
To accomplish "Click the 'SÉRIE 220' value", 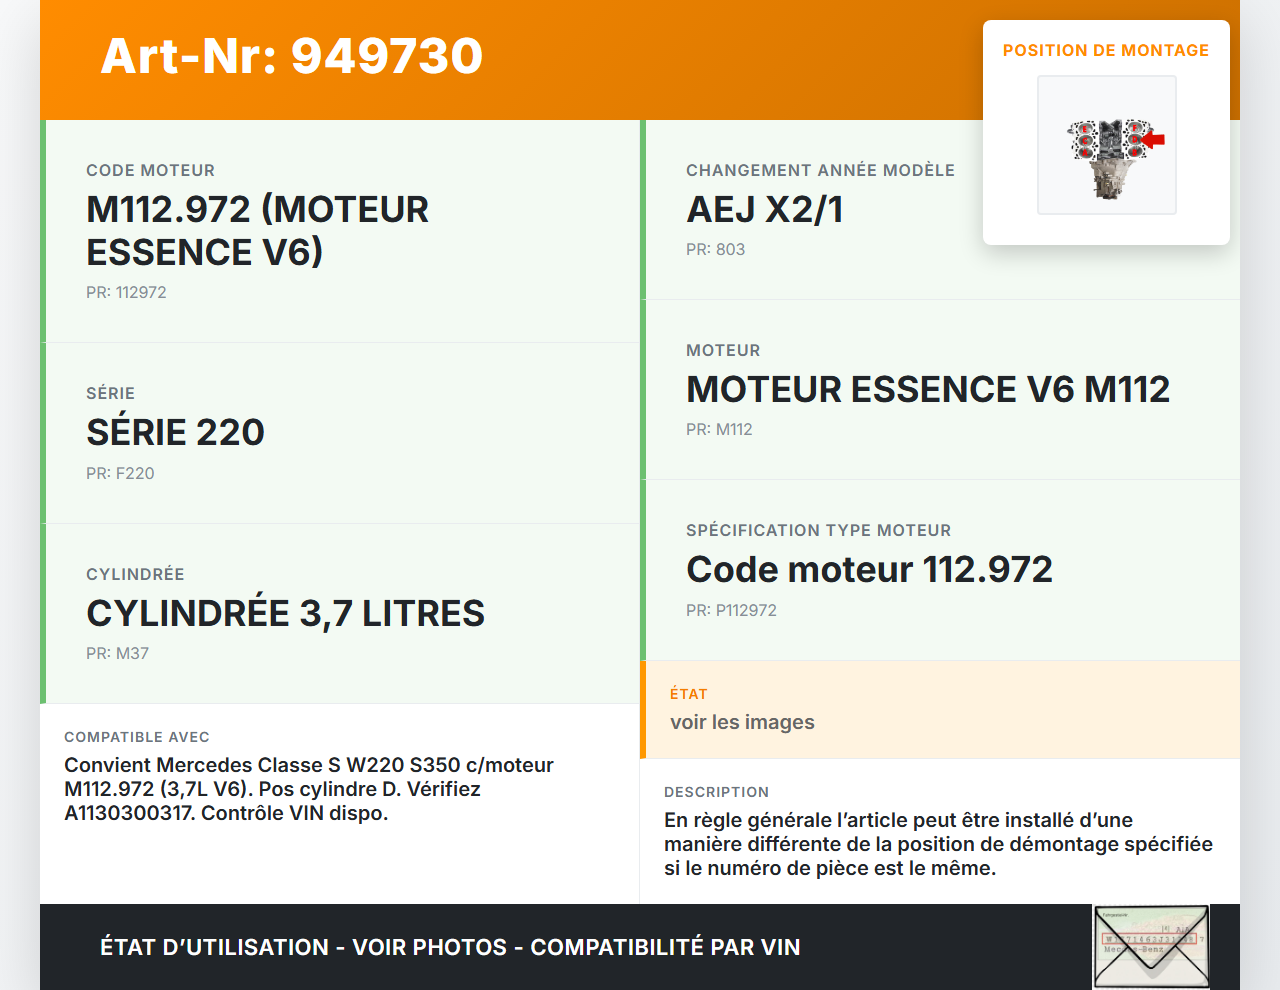I will click(175, 433).
